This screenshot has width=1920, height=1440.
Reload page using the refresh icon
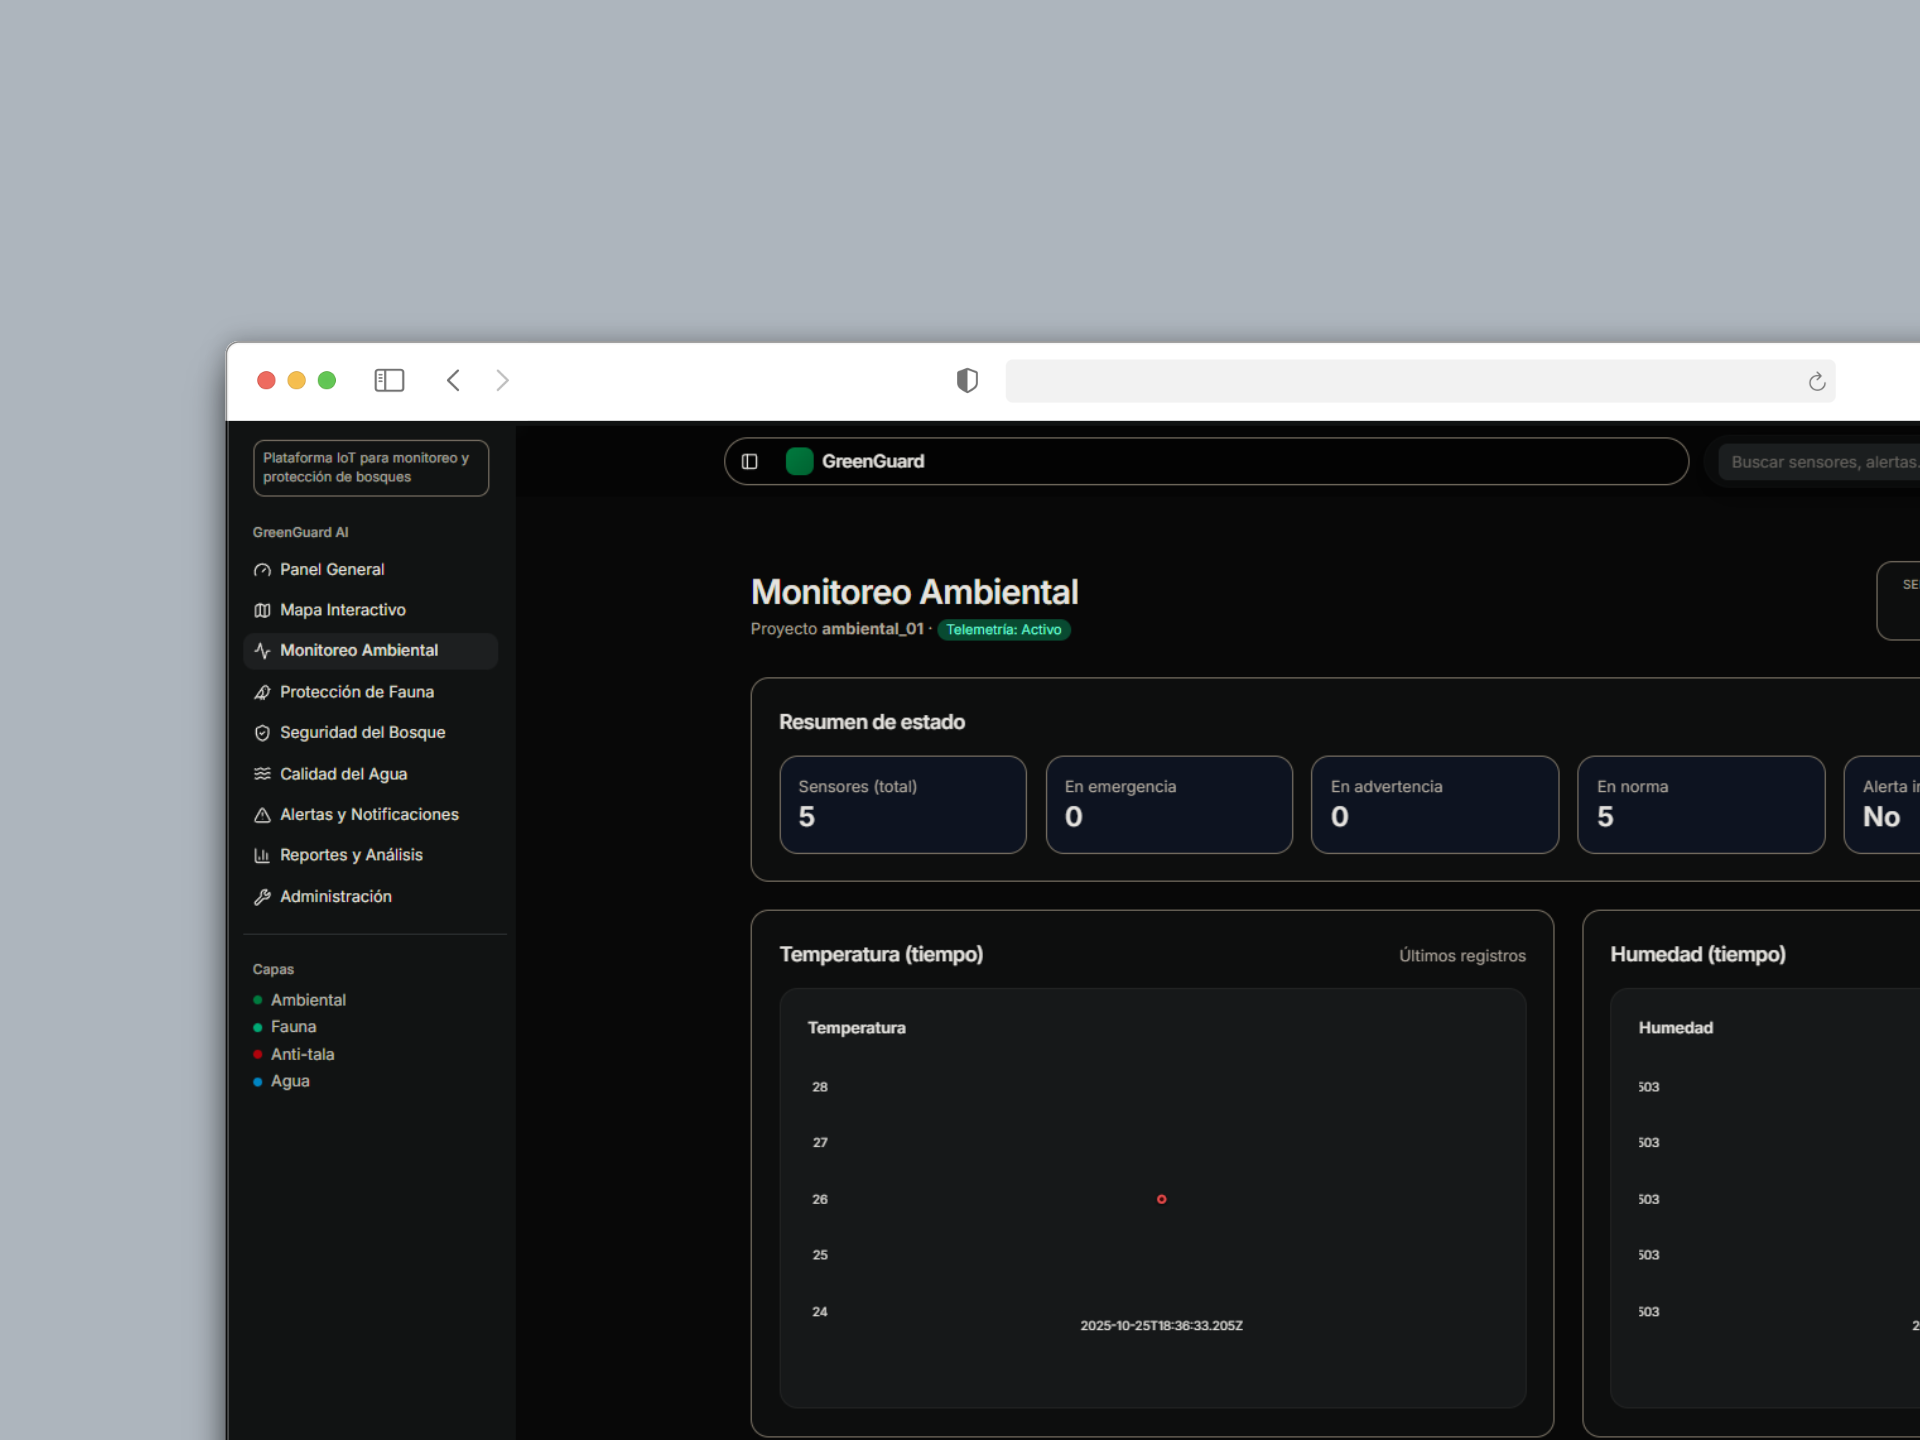click(1816, 381)
